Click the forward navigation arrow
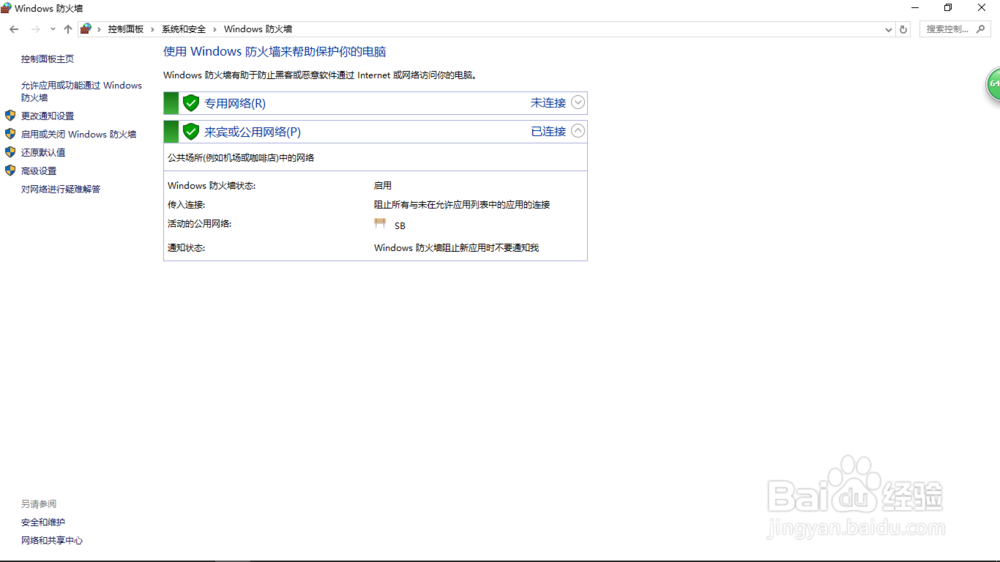 [35, 29]
